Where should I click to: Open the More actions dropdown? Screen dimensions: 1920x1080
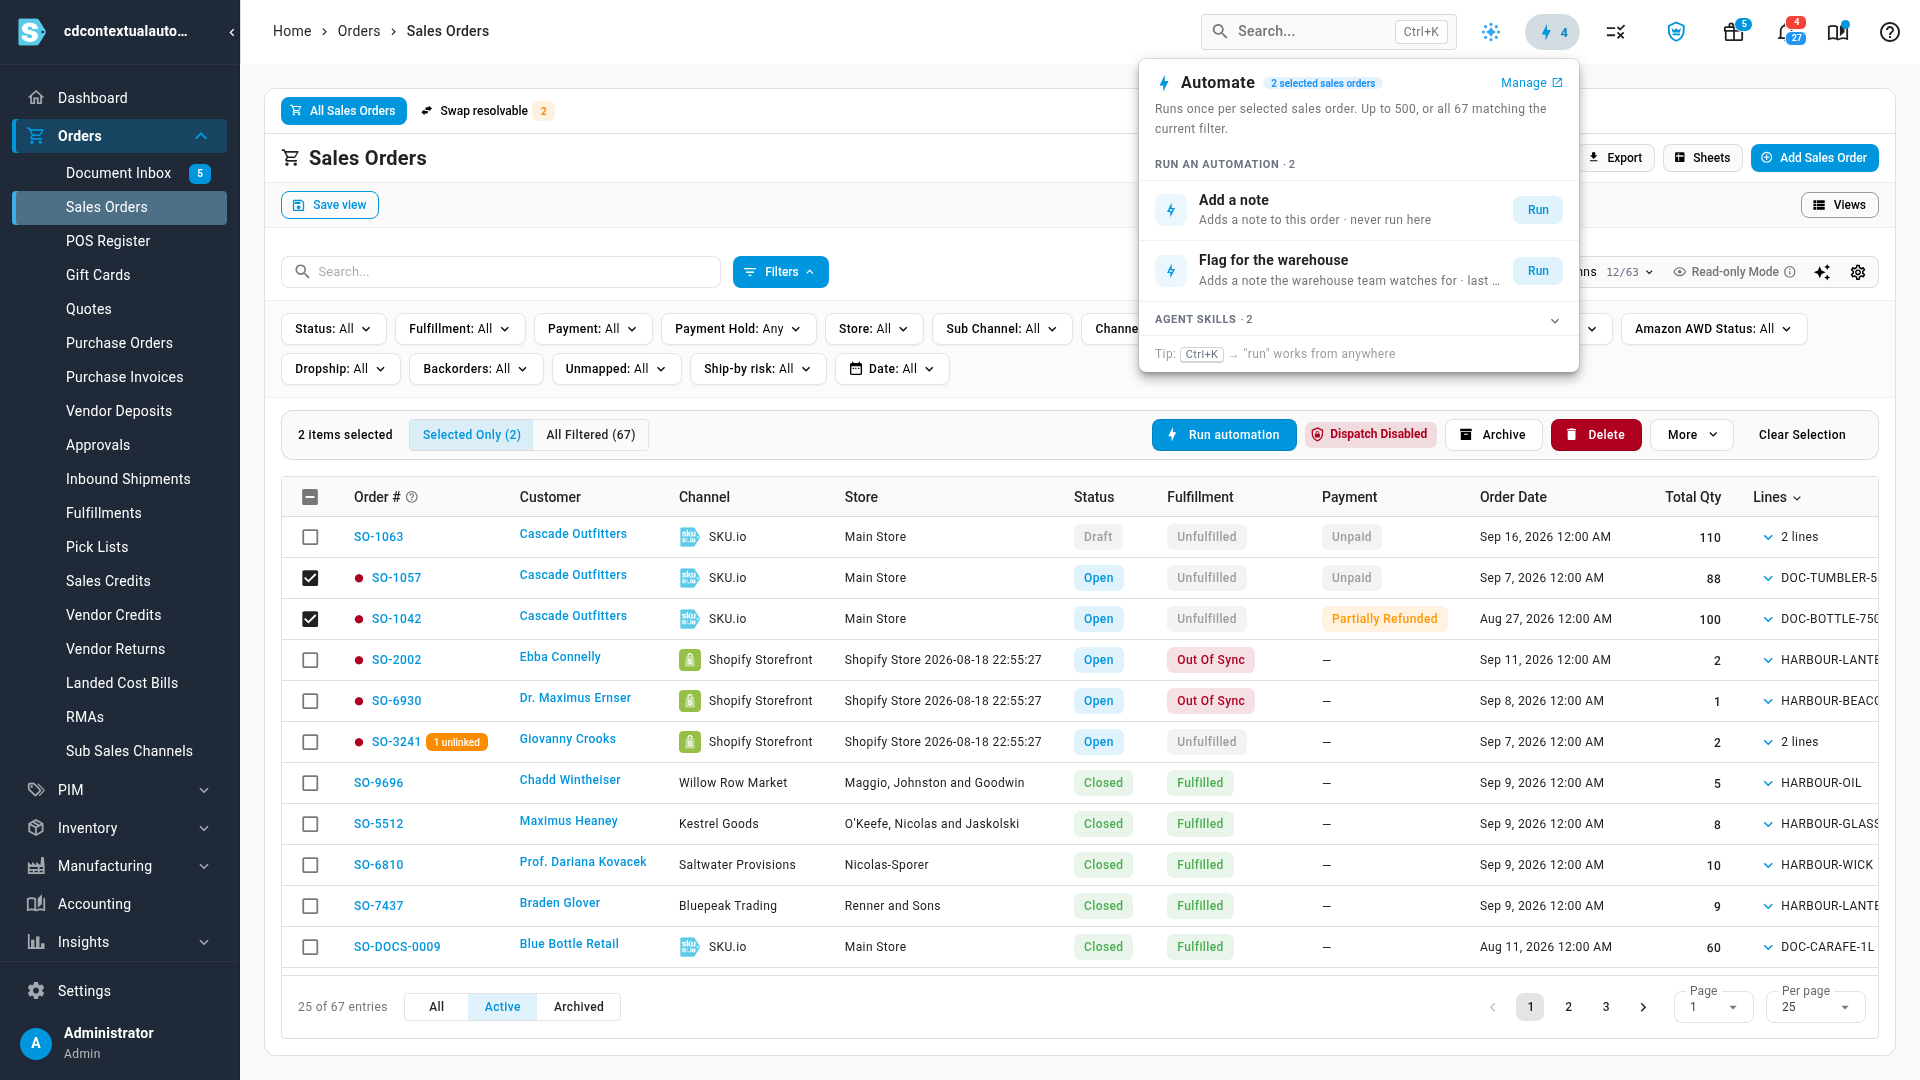pos(1692,435)
